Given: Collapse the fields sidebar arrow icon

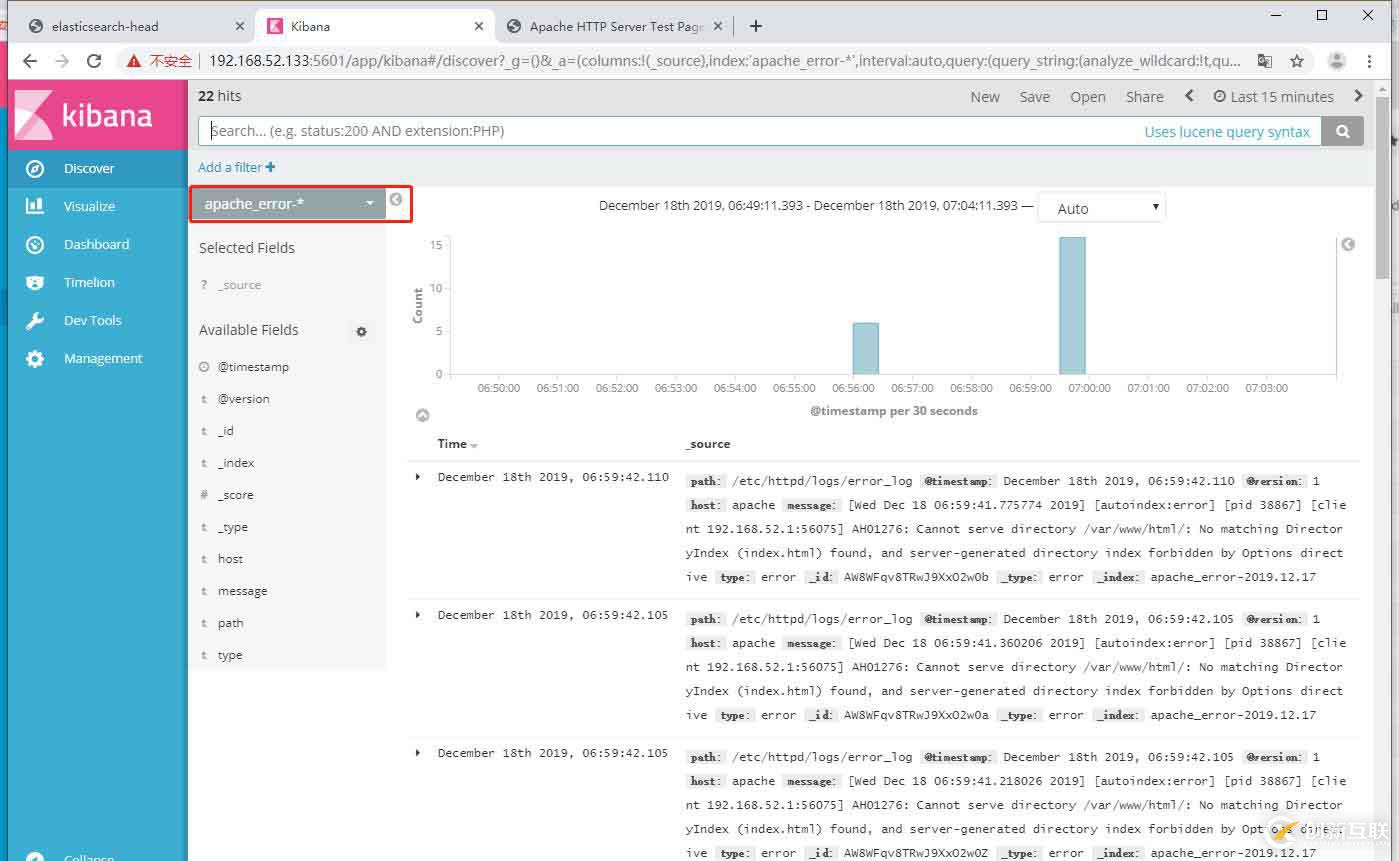Looking at the screenshot, I should (x=396, y=199).
